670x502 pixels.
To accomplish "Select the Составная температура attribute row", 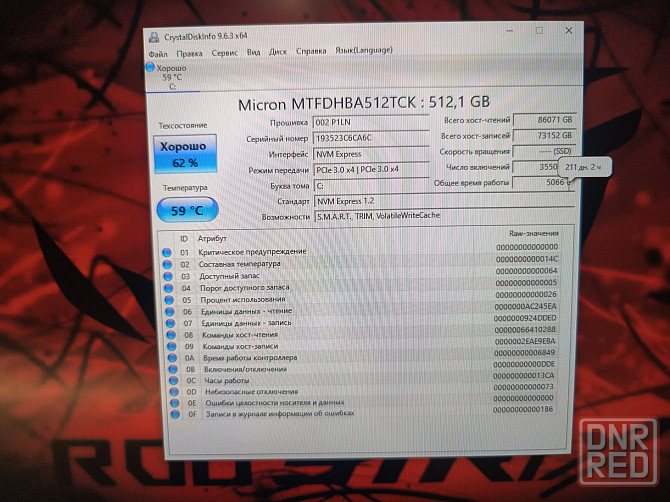I will 361,262.
